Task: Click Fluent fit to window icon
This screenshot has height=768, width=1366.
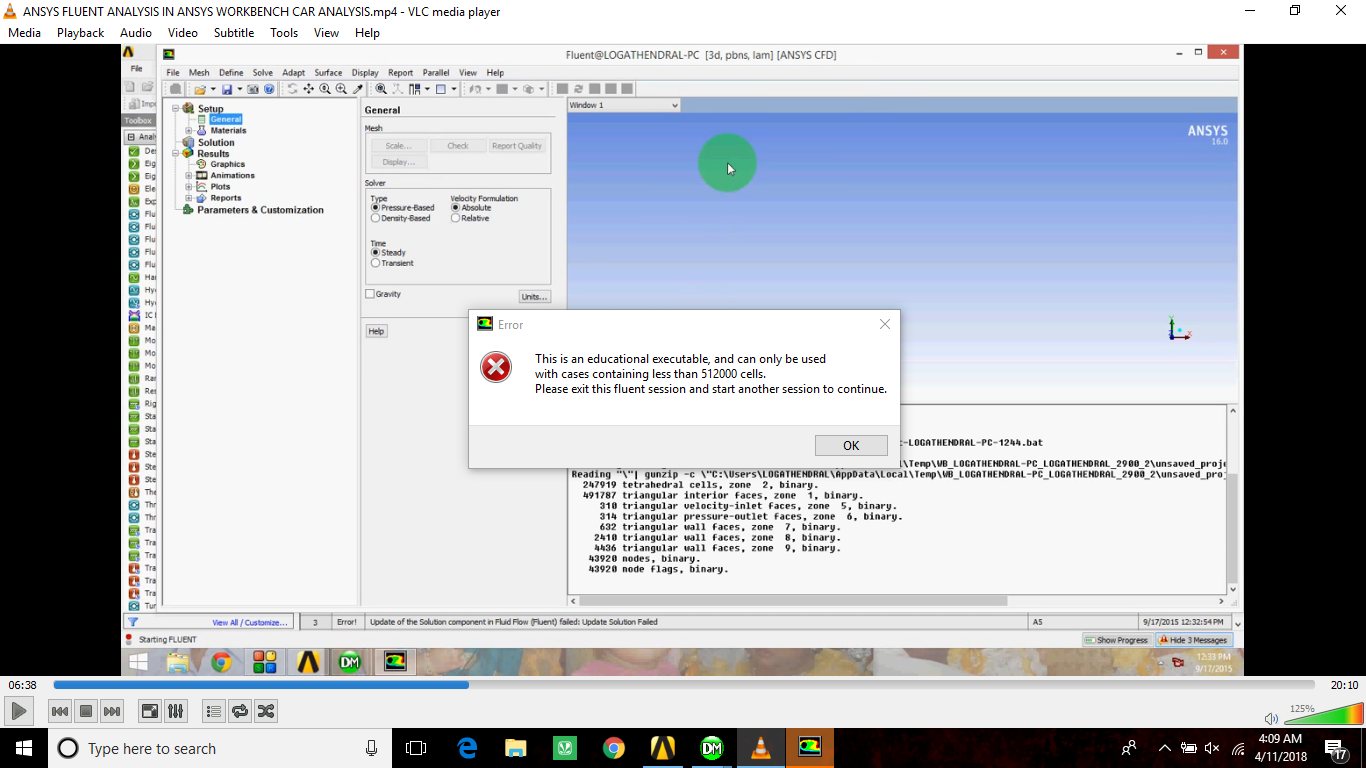Action: pos(381,89)
